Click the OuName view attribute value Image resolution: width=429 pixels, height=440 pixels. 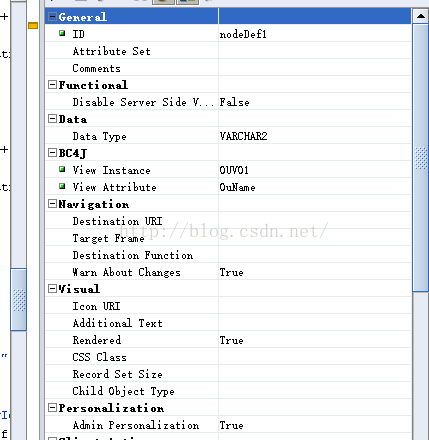pos(237,187)
